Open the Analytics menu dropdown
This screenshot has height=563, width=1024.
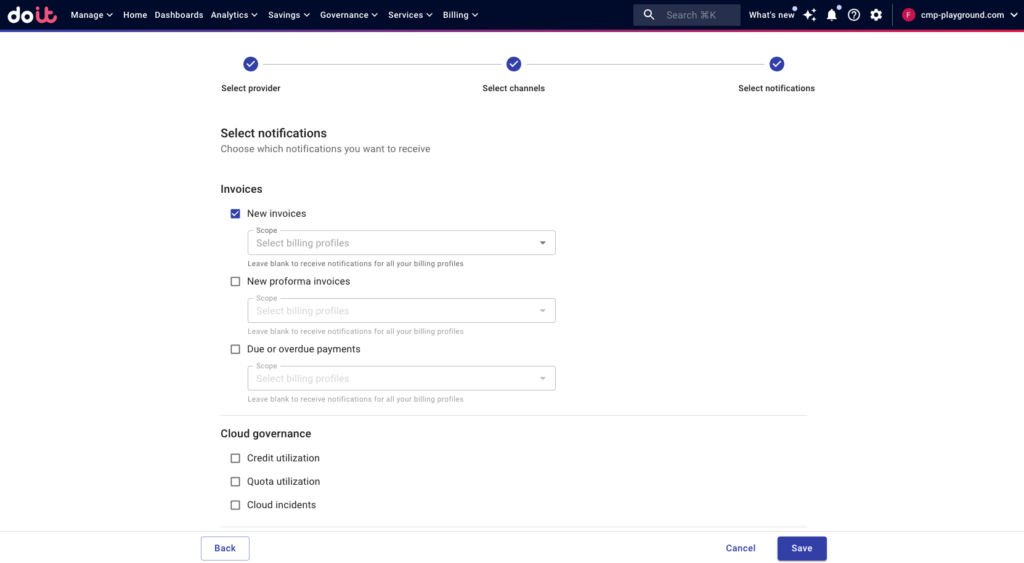(234, 15)
